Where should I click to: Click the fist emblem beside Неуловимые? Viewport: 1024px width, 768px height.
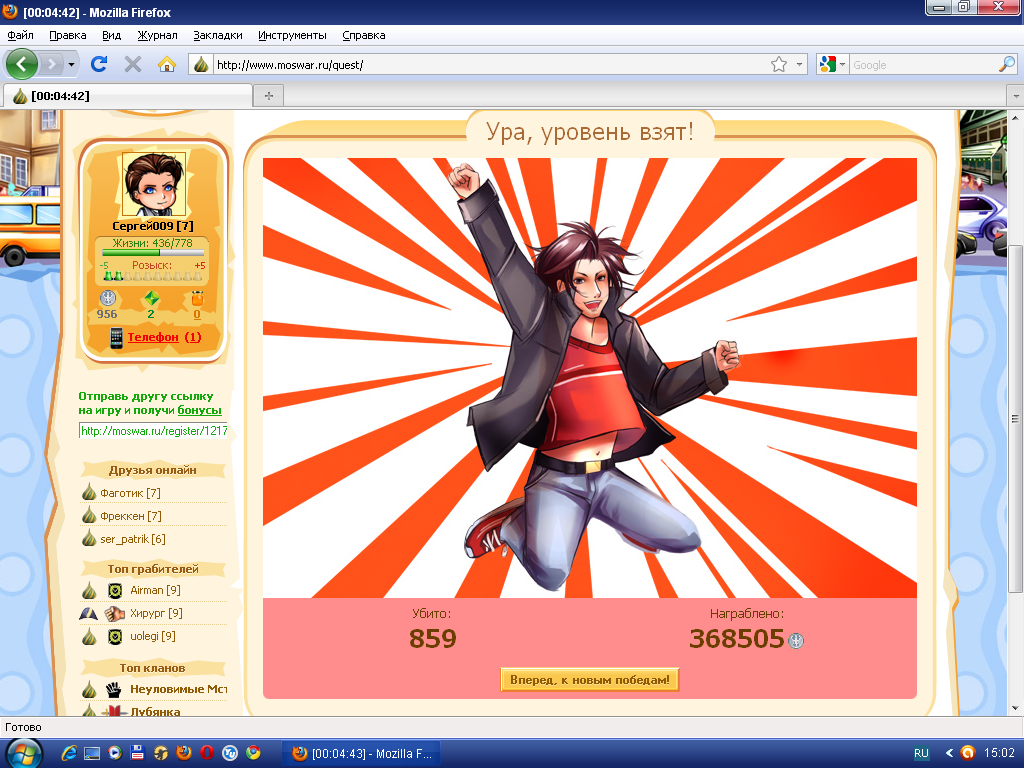[114, 689]
